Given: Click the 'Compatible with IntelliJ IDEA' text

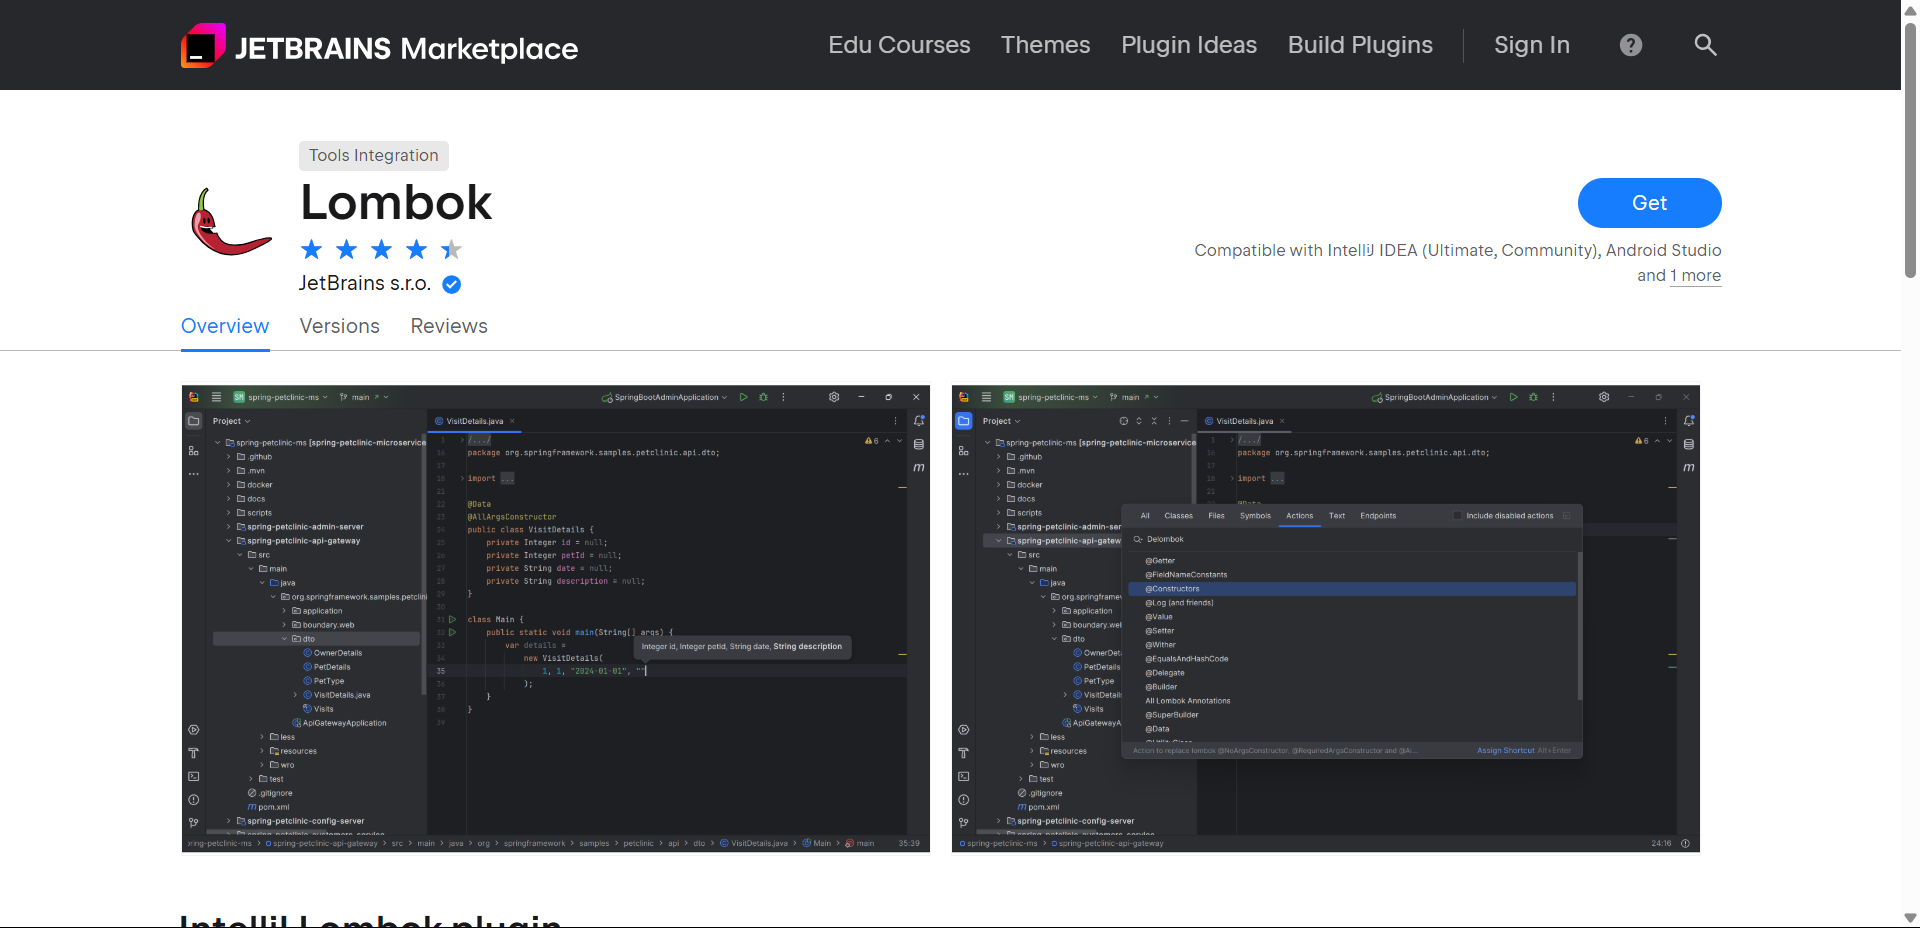Looking at the screenshot, I should tap(1458, 263).
